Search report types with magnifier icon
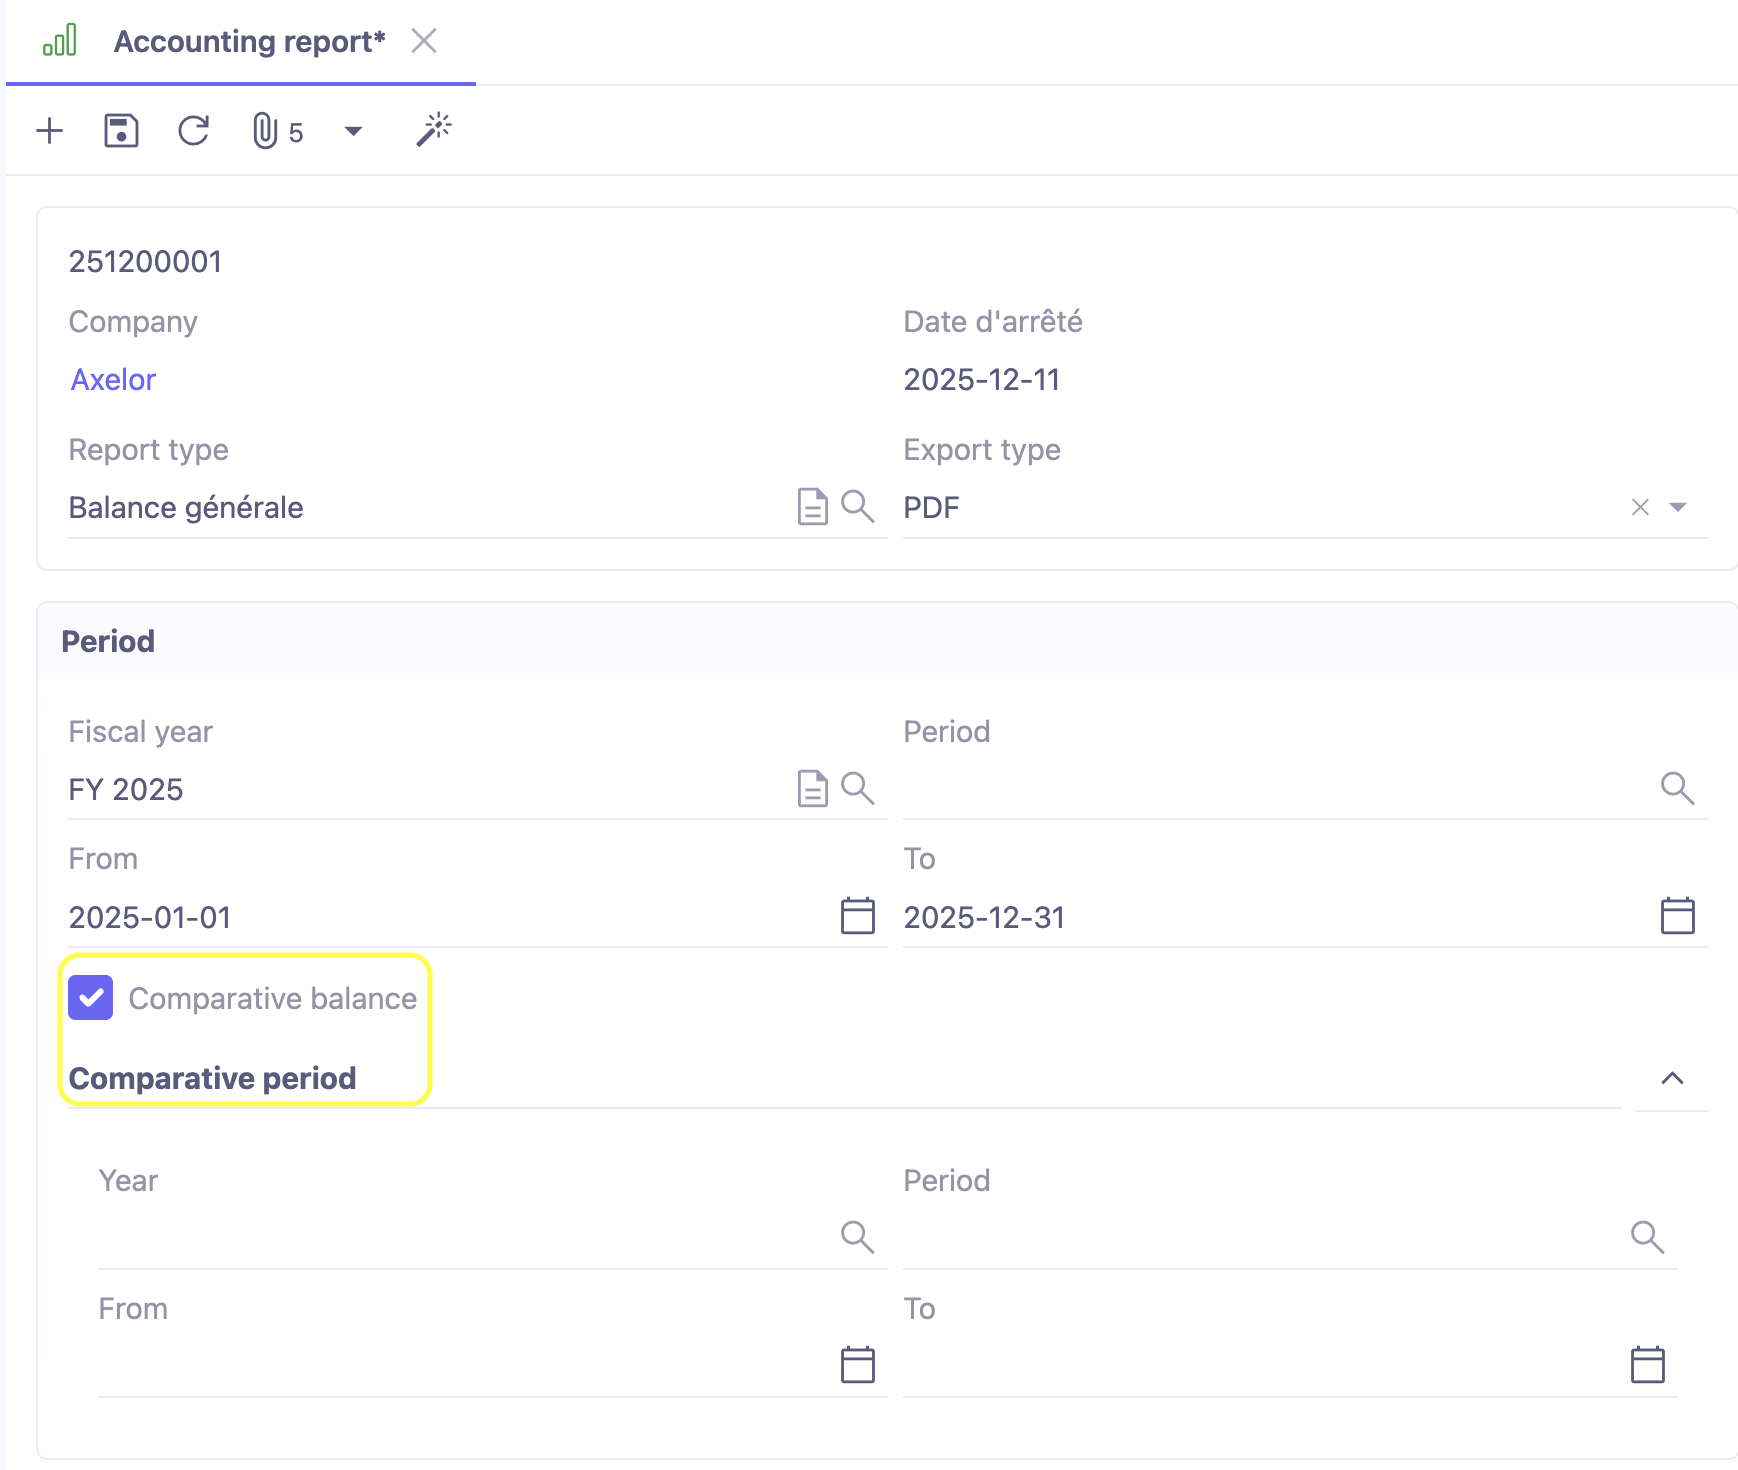Image resolution: width=1738 pixels, height=1470 pixels. coord(858,507)
